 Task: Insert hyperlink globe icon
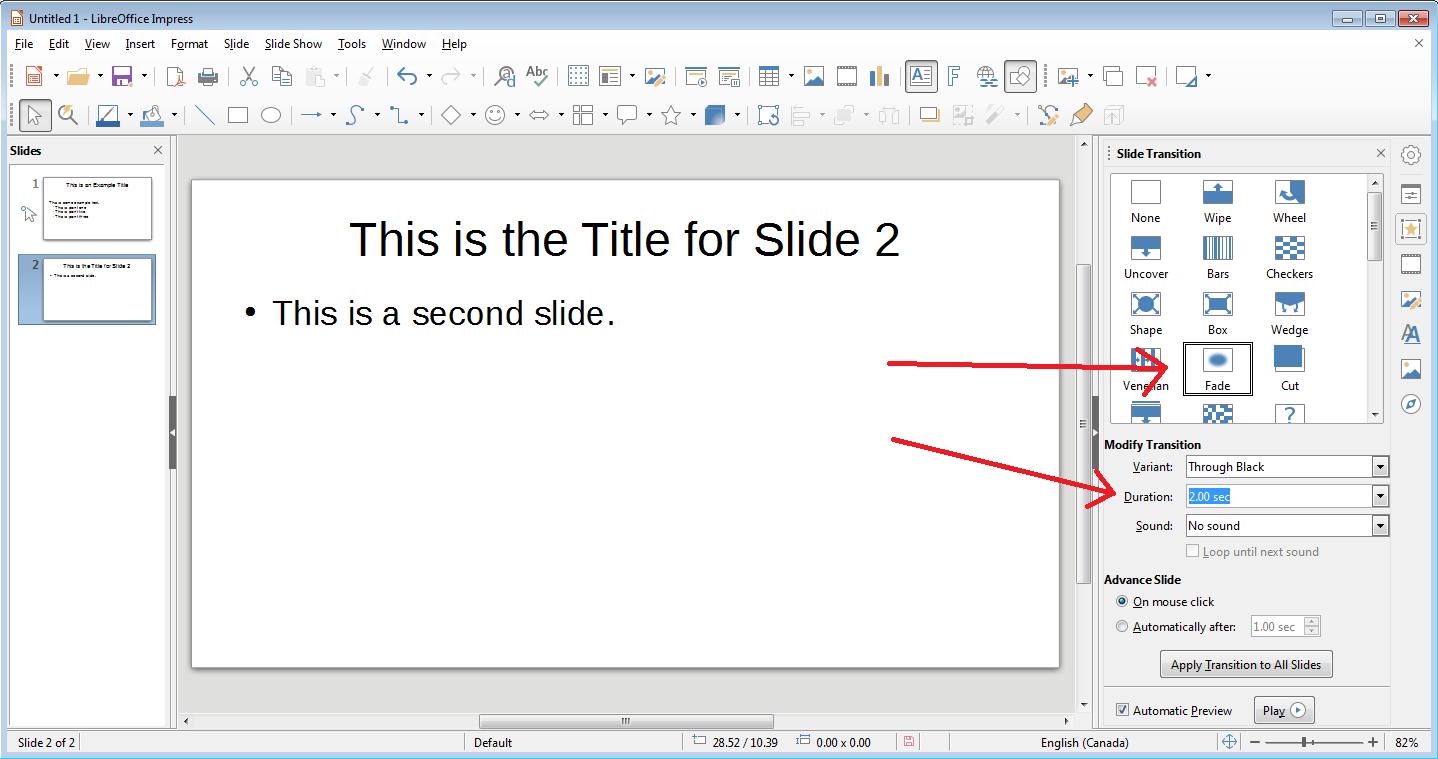pos(987,76)
